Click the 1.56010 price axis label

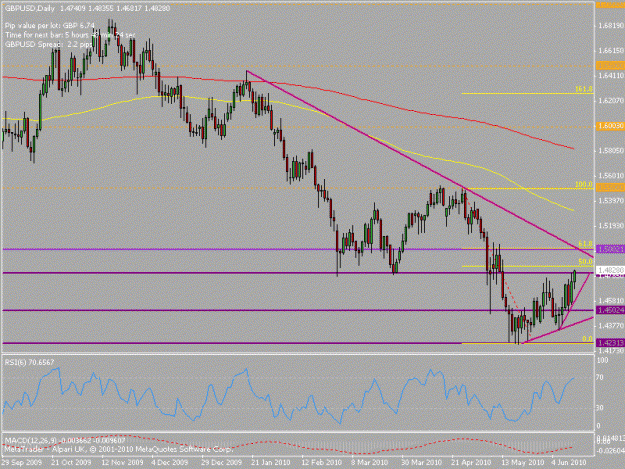coord(611,175)
